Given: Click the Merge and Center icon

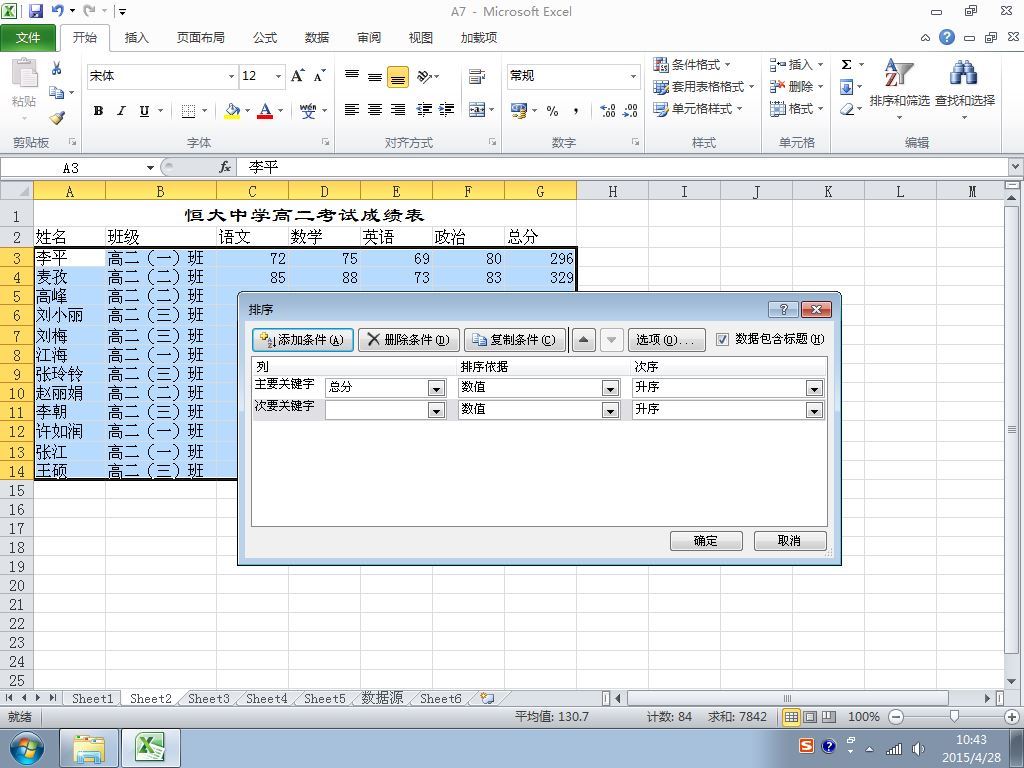Looking at the screenshot, I should coord(477,110).
